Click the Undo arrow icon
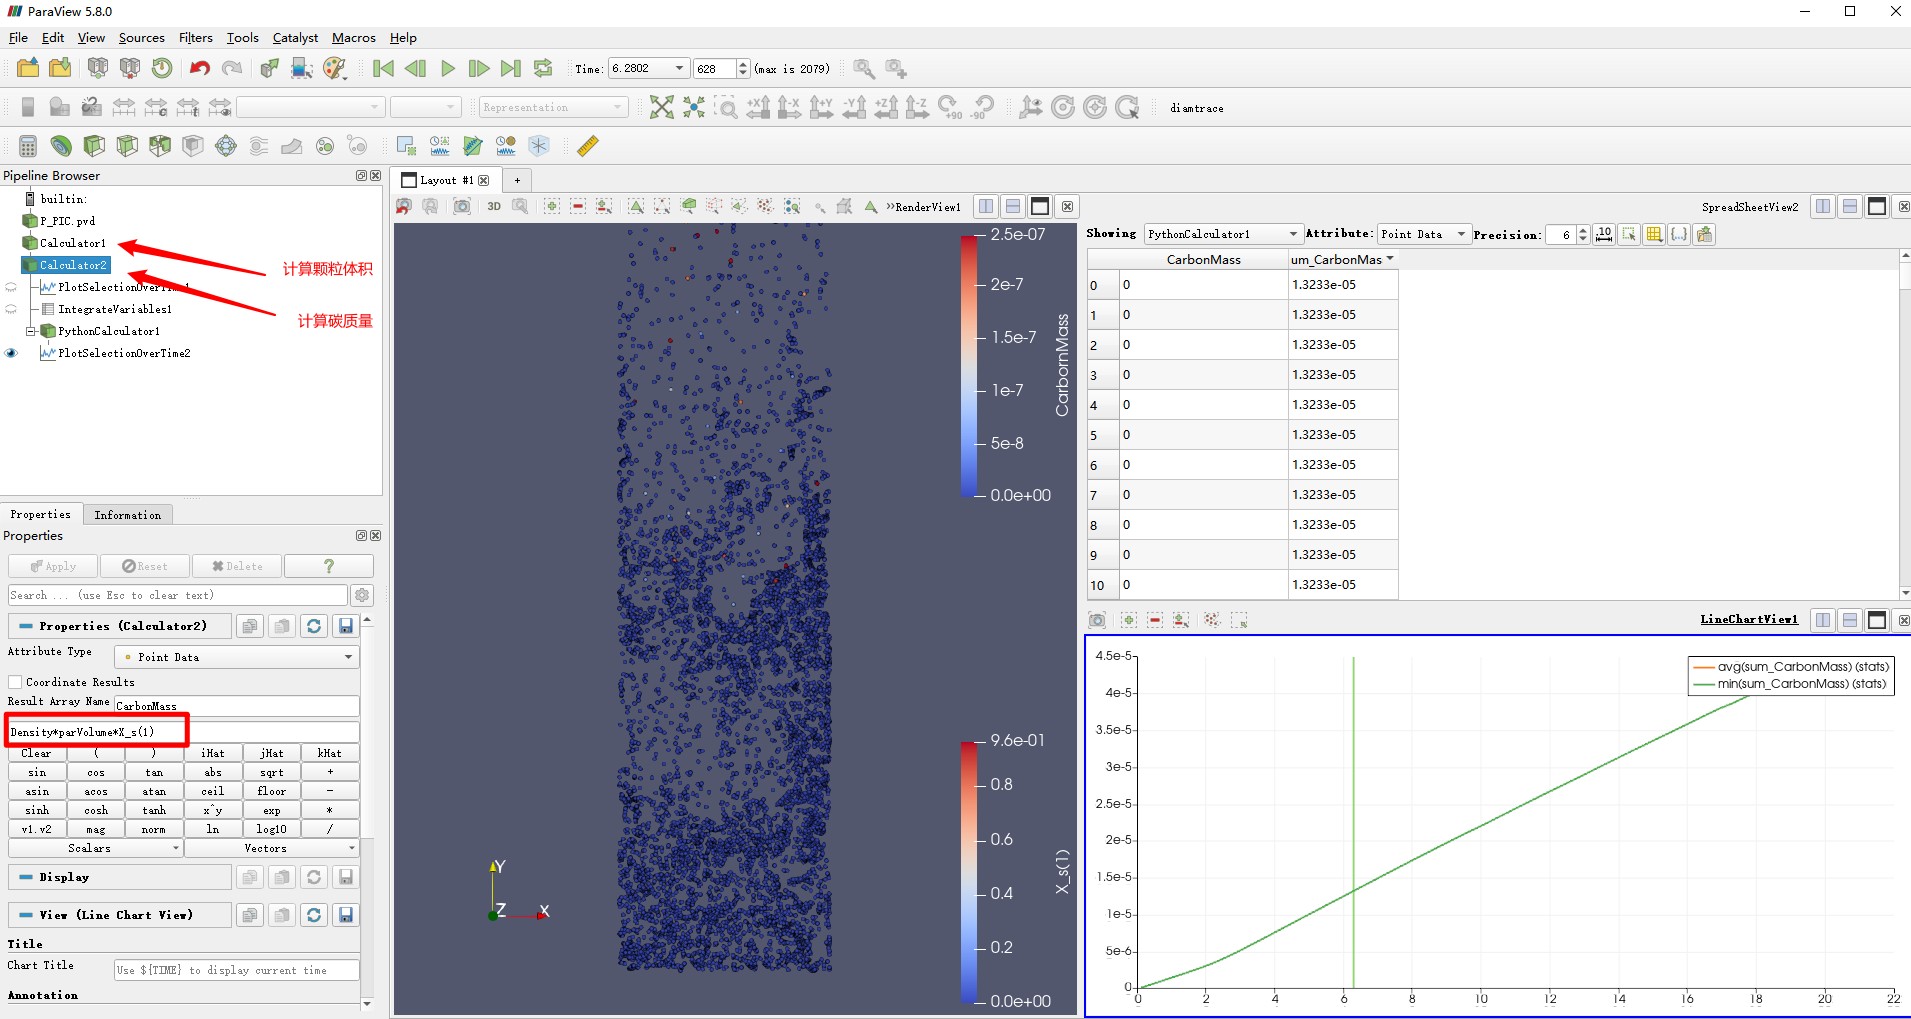This screenshot has height=1019, width=1911. coord(199,68)
